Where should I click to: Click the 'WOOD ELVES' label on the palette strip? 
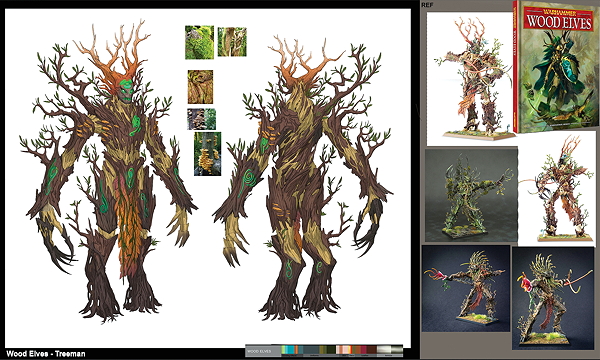tap(259, 351)
